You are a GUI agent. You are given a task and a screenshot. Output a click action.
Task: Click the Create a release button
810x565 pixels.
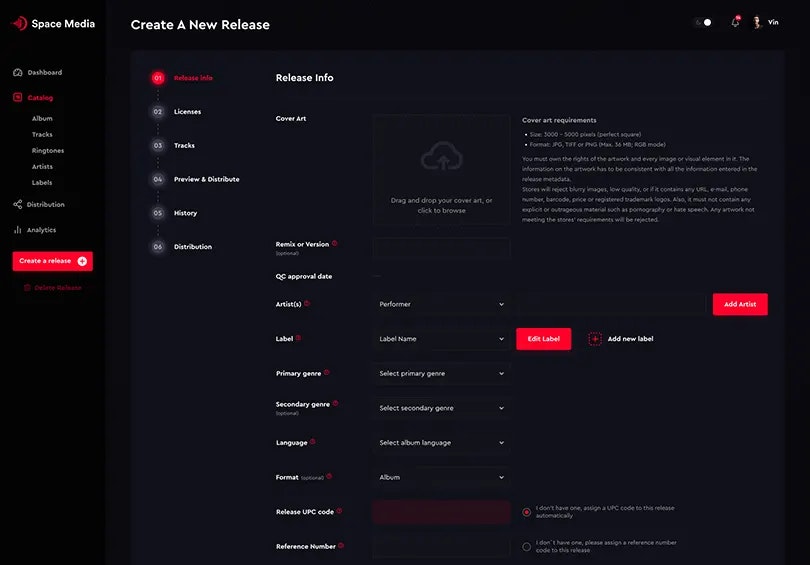coord(53,261)
